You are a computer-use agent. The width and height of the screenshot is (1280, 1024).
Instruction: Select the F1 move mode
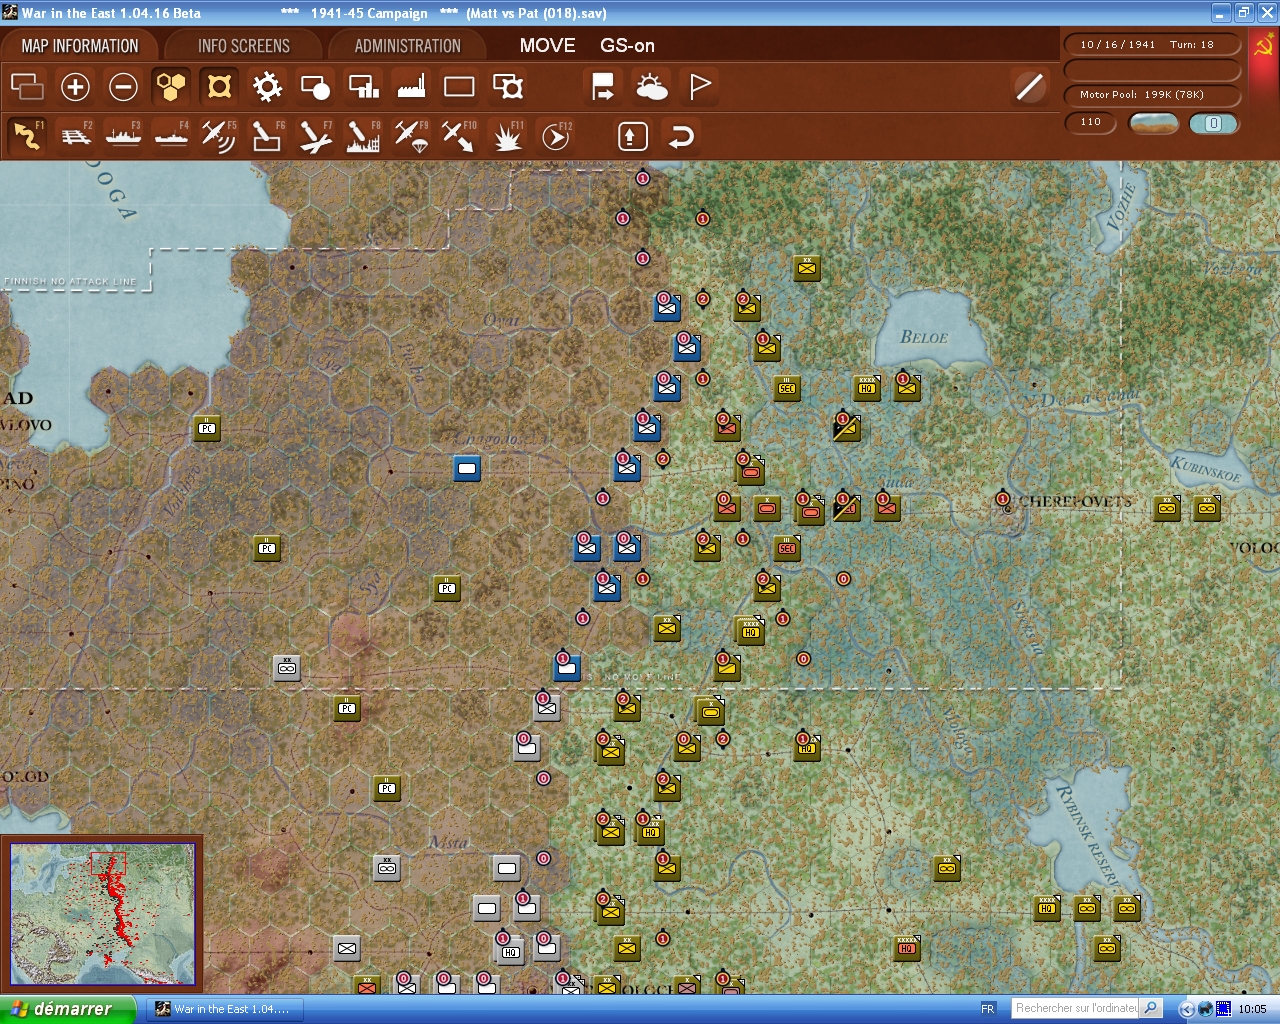(x=27, y=136)
